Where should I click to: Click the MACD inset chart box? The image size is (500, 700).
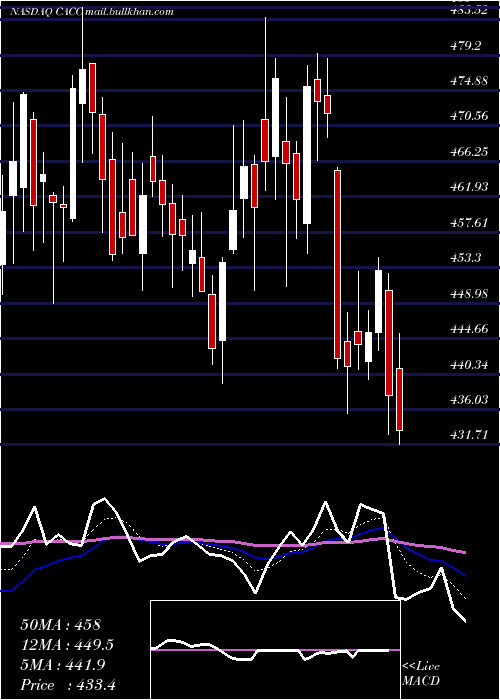[275, 650]
